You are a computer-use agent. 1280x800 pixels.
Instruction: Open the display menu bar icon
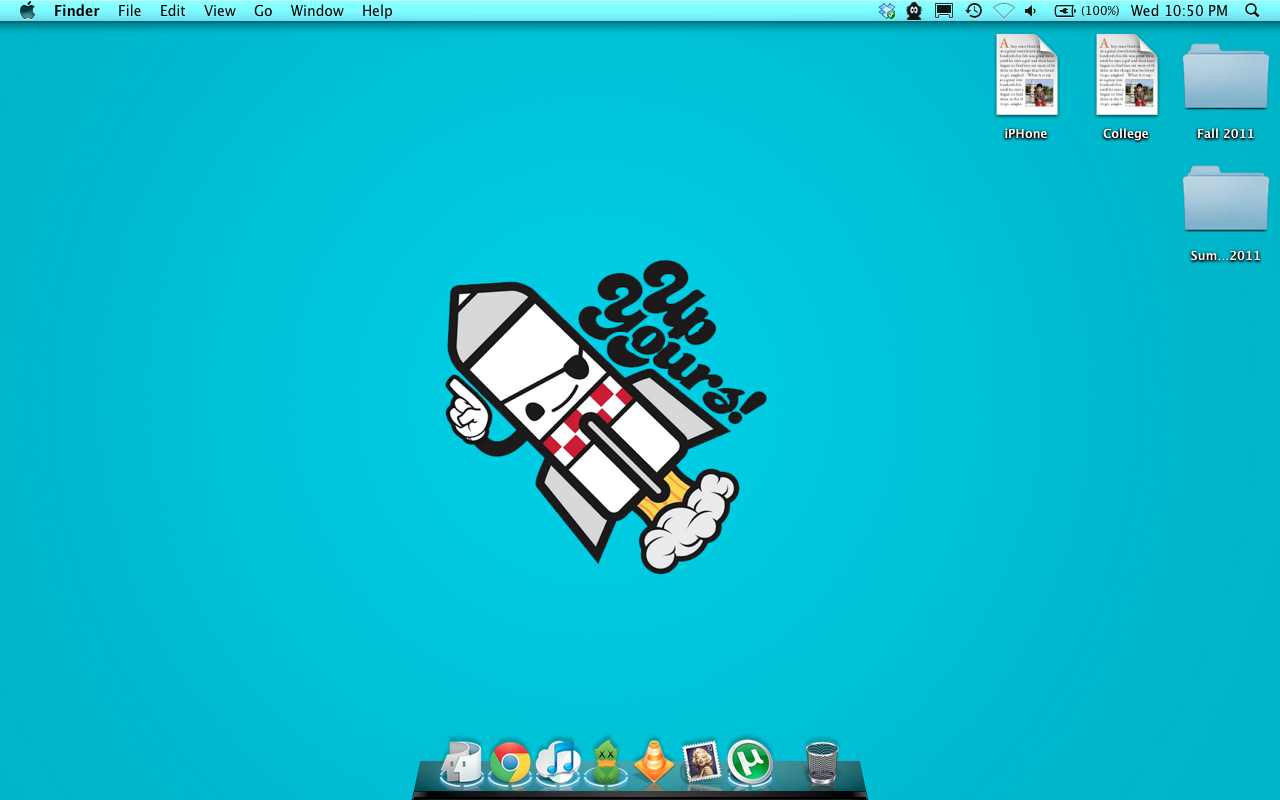click(x=944, y=11)
